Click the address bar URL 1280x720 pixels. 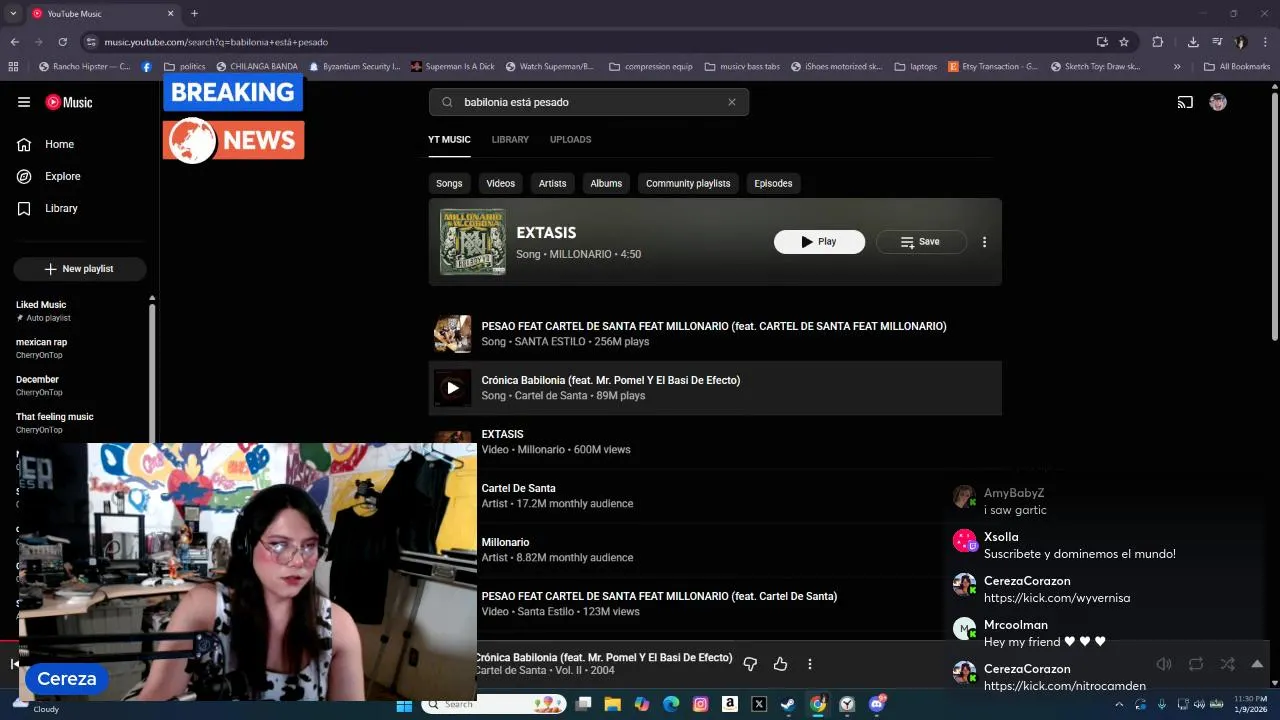216,42
